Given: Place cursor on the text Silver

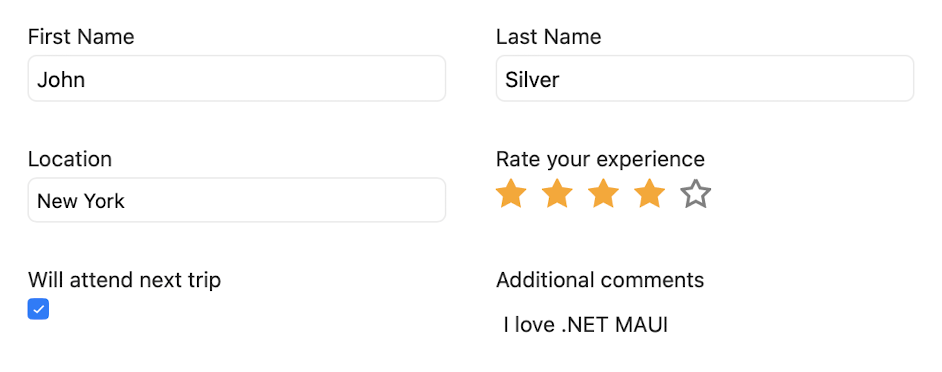Looking at the screenshot, I should [532, 79].
